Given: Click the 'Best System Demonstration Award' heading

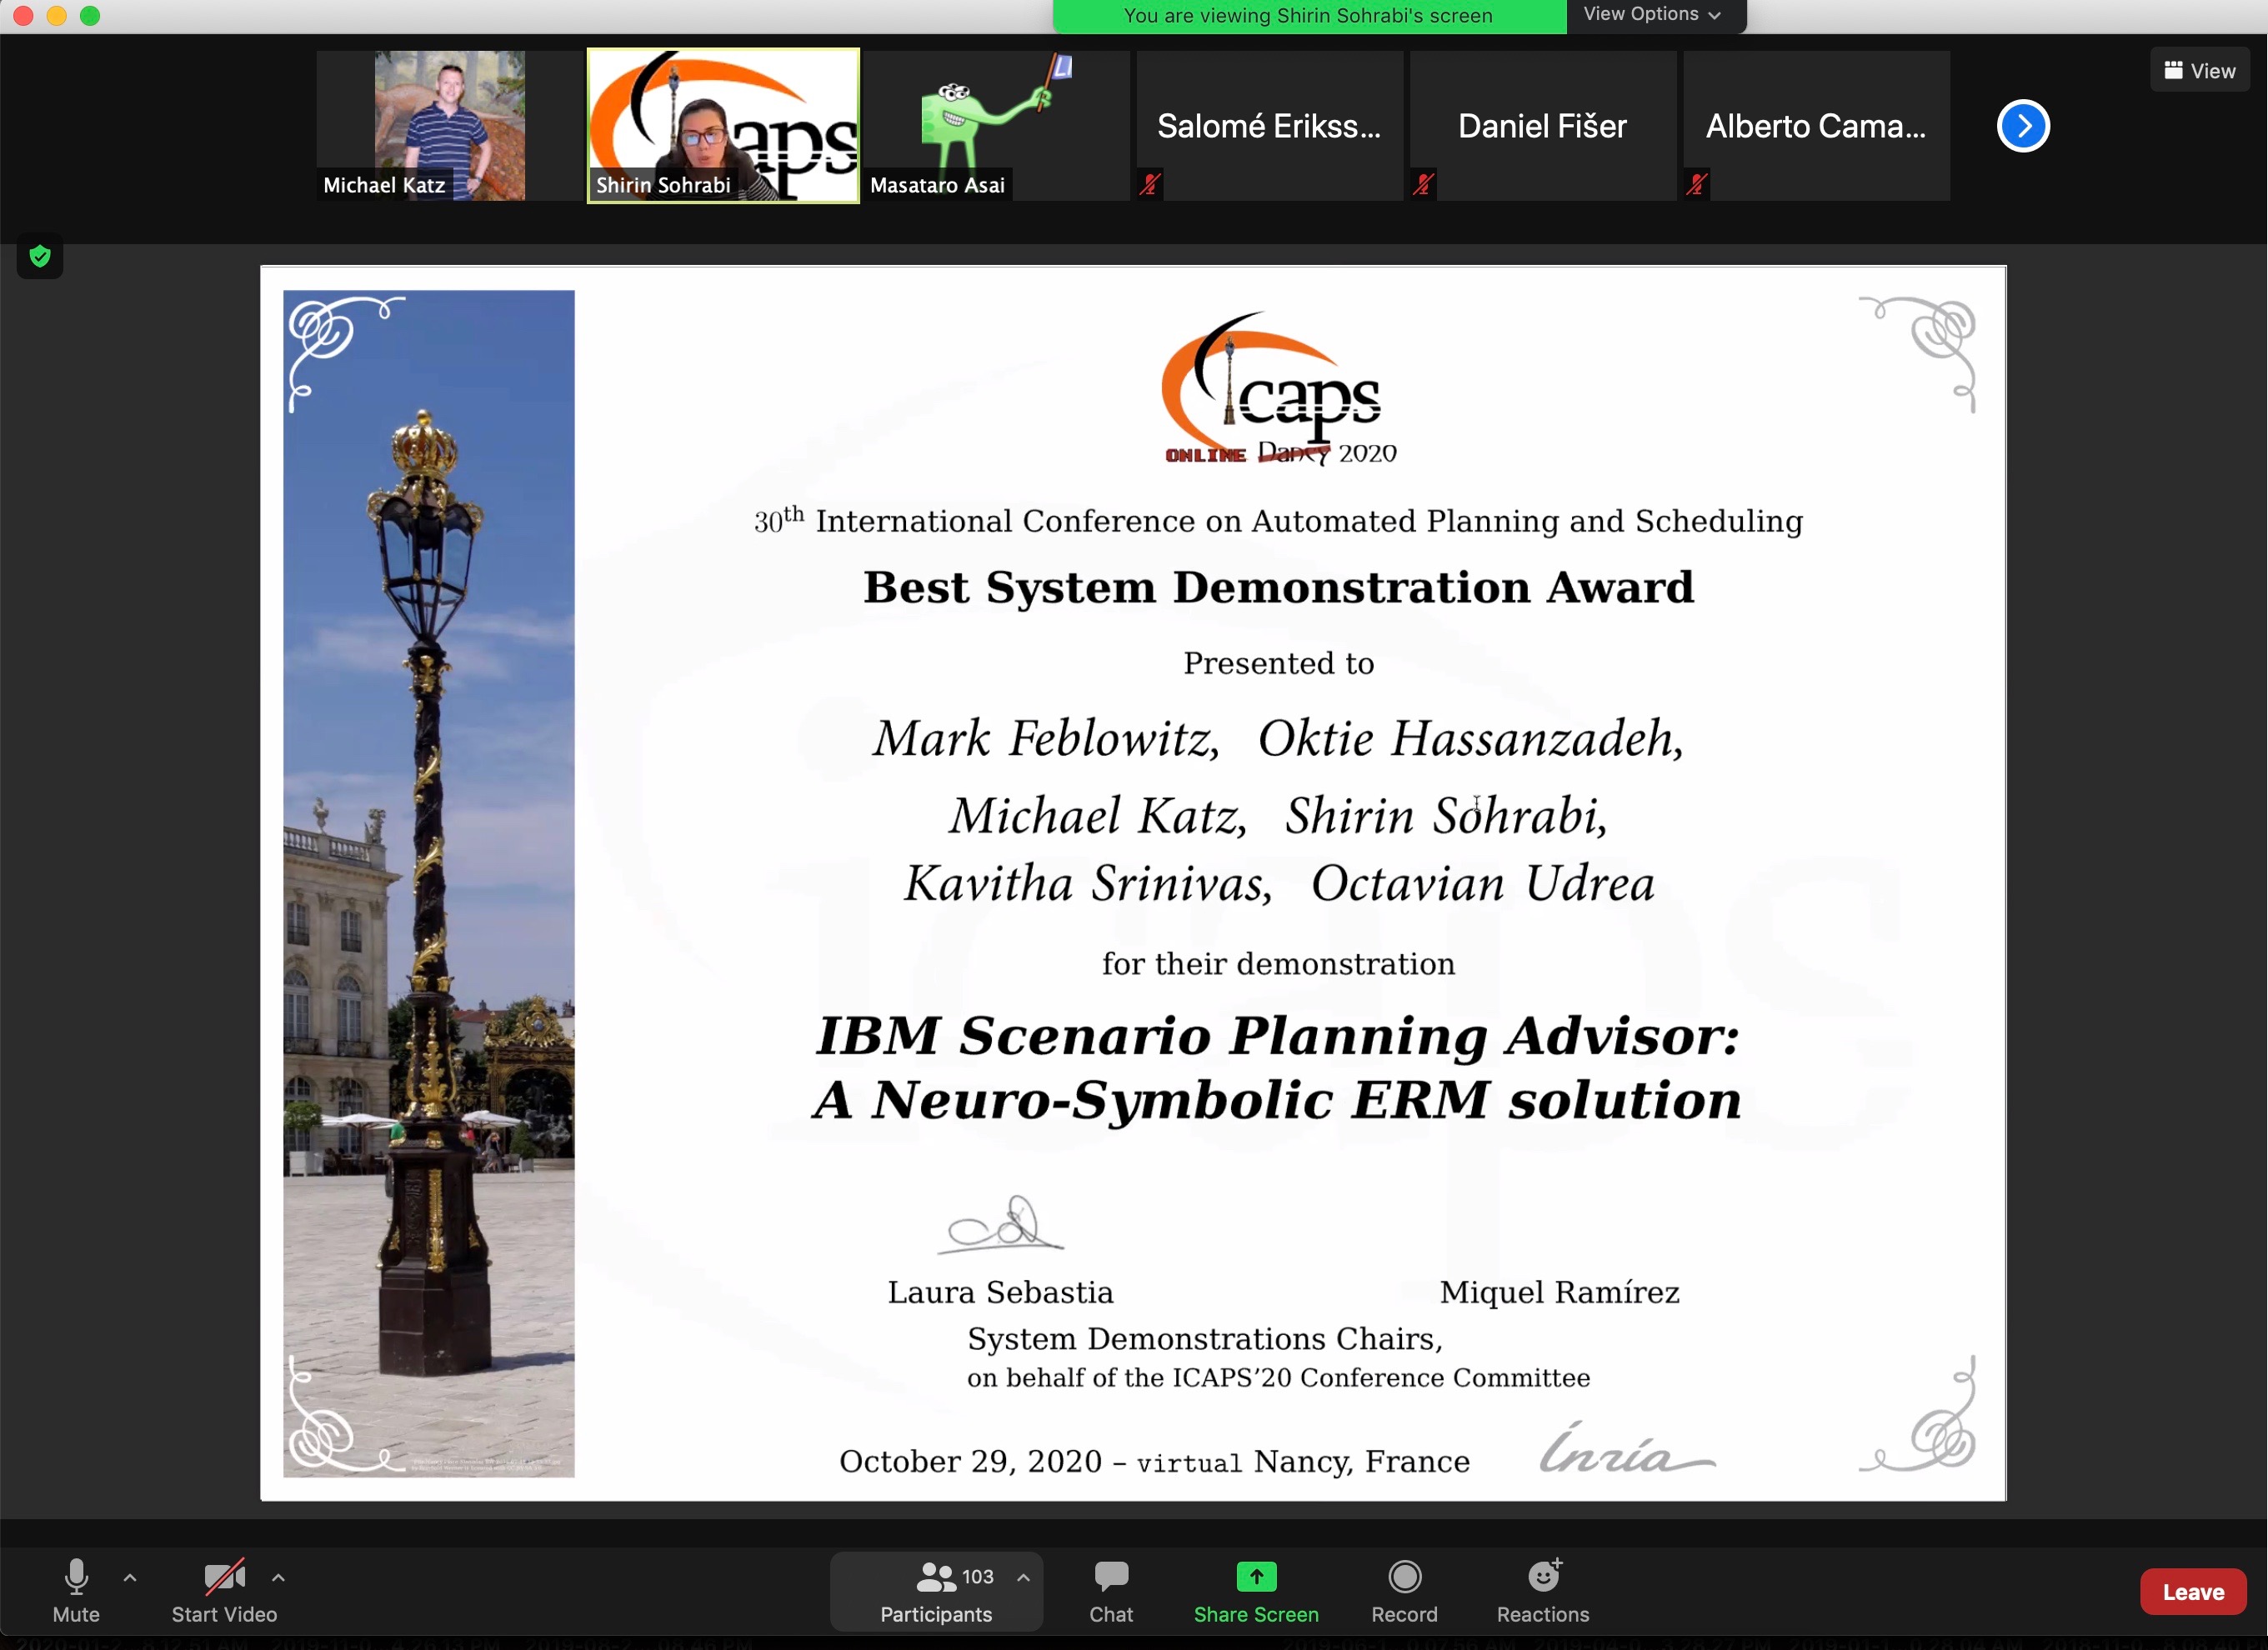Looking at the screenshot, I should point(1278,587).
